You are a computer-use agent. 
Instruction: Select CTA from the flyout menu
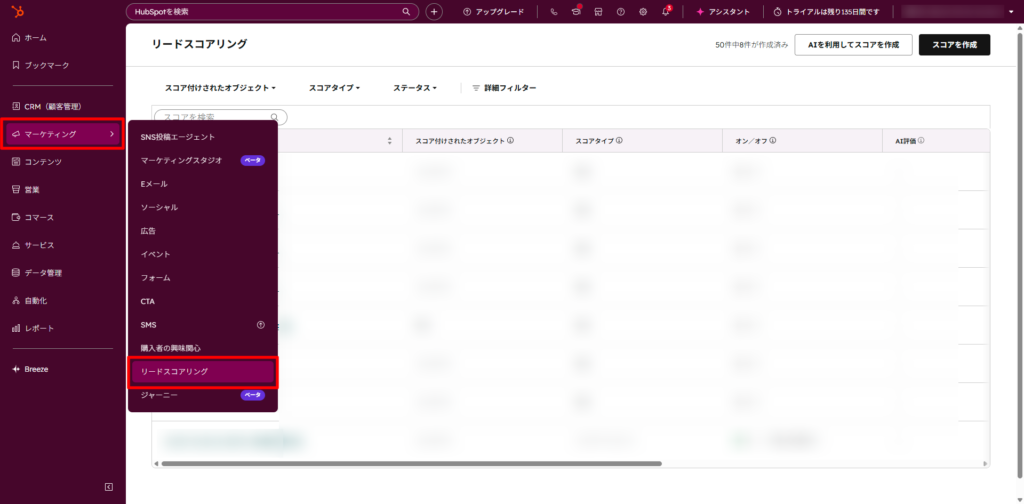(x=148, y=302)
